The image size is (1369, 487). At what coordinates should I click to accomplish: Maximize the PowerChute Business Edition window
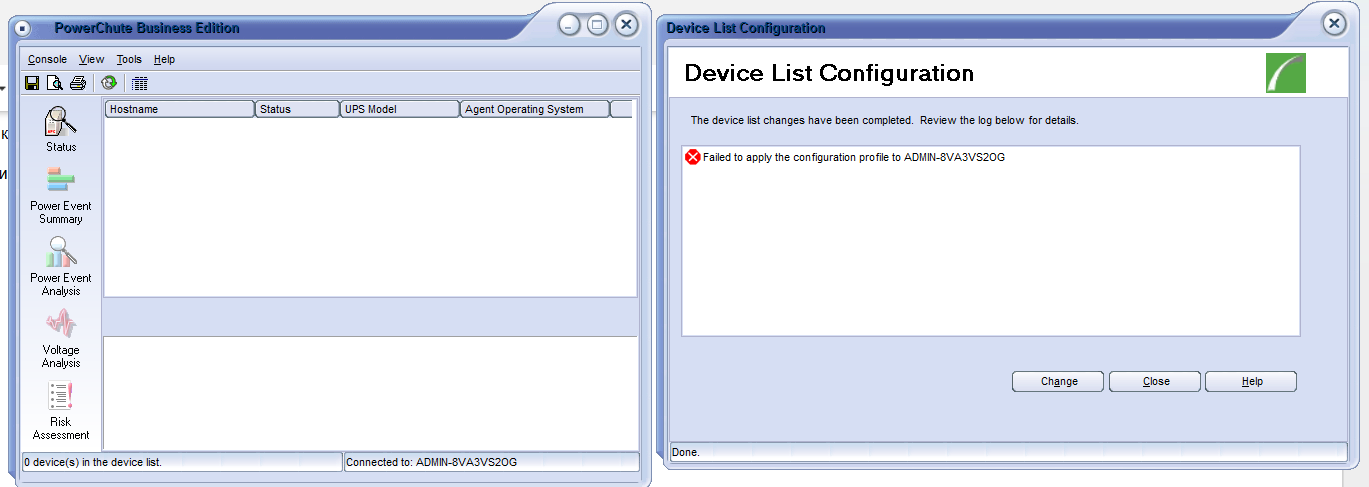click(x=597, y=25)
